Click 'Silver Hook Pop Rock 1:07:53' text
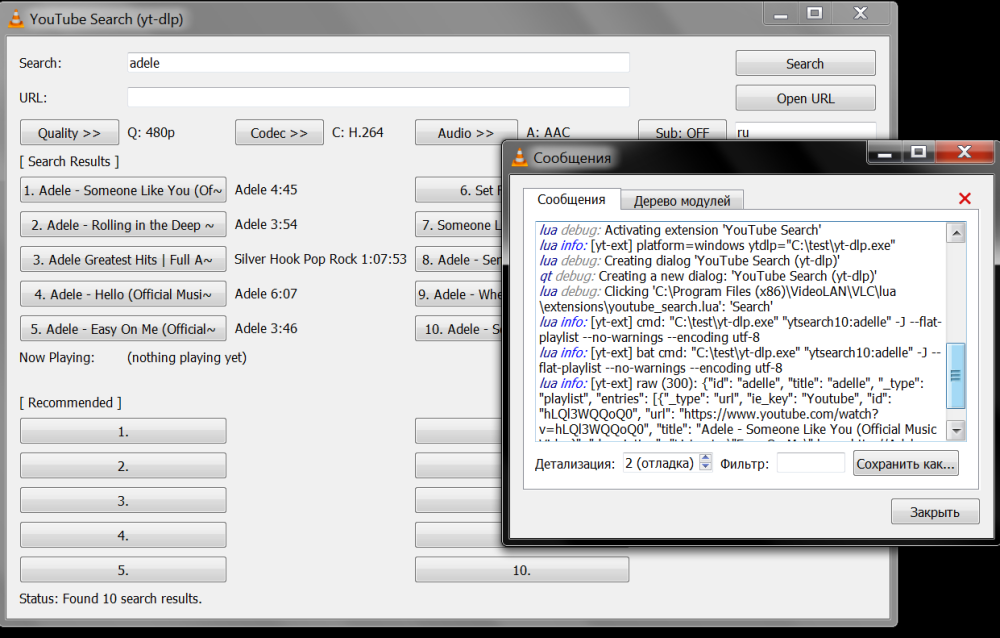Viewport: 1000px width, 638px height. (x=320, y=259)
